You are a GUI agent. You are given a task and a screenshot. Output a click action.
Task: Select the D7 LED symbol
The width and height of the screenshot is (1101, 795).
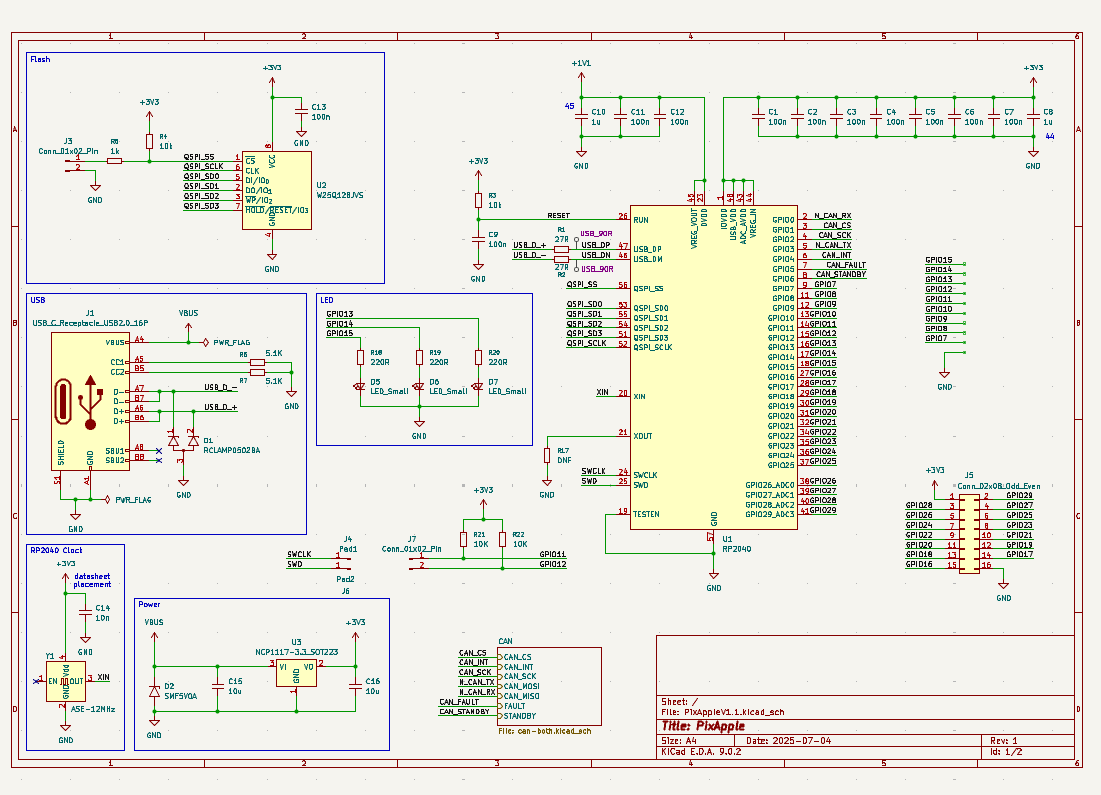pyautogui.click(x=478, y=386)
